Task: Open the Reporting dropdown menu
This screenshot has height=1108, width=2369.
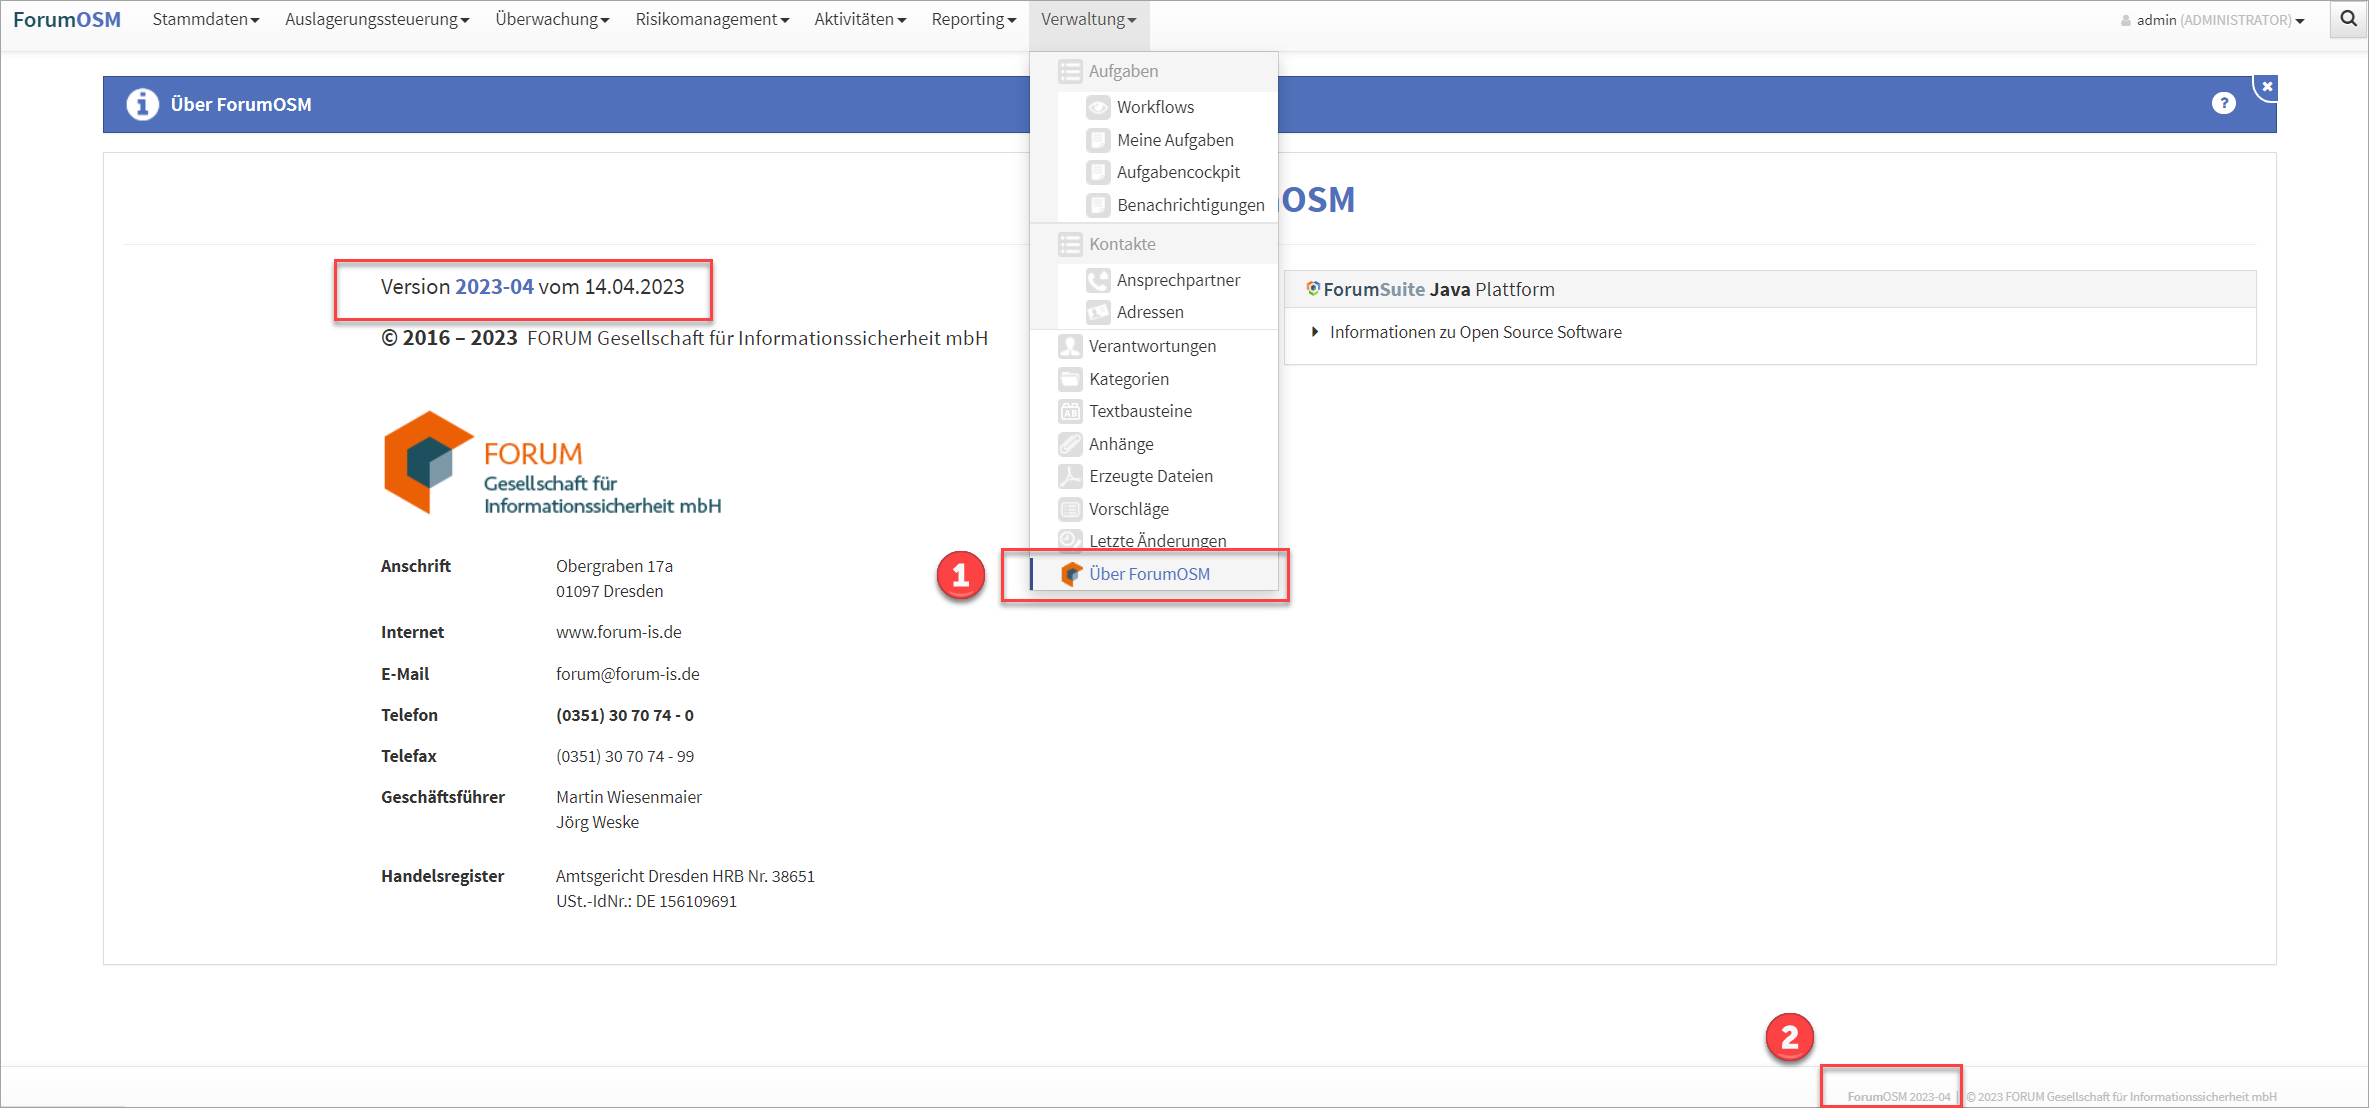Action: 972,20
